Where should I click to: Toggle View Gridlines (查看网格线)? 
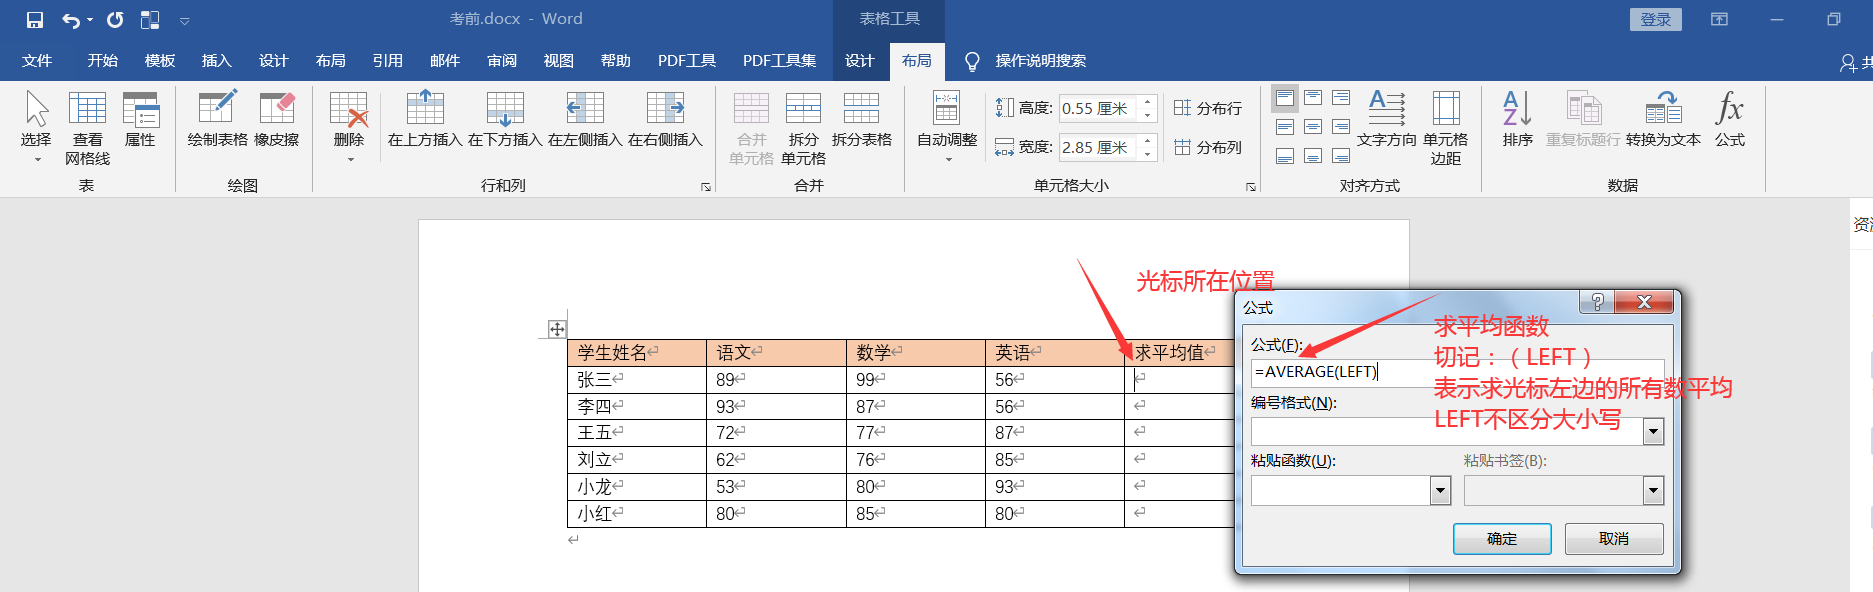(87, 127)
